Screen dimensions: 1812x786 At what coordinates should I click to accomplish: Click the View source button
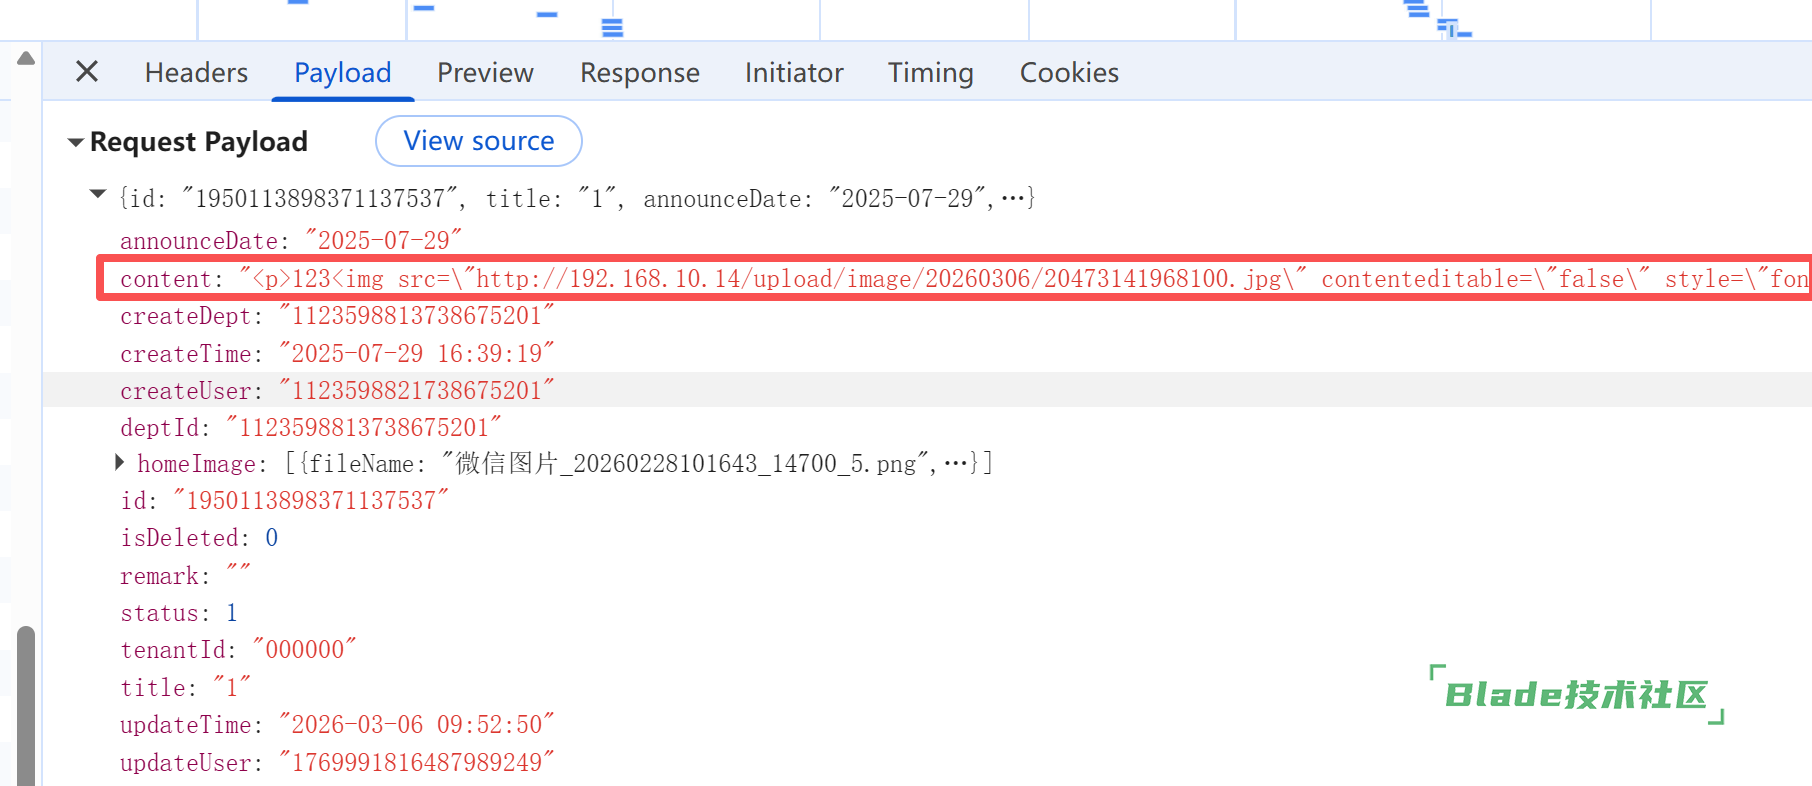[x=478, y=141]
